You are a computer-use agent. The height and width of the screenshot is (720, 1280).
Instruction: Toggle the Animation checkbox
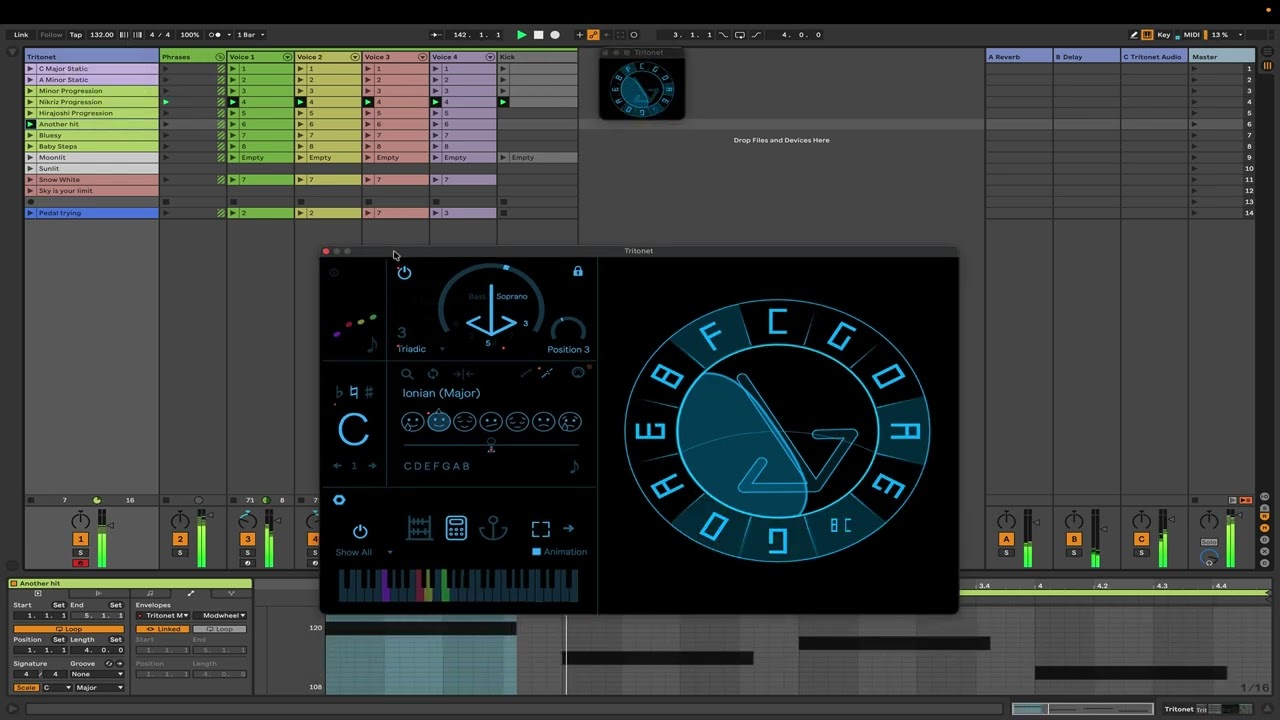click(x=536, y=552)
